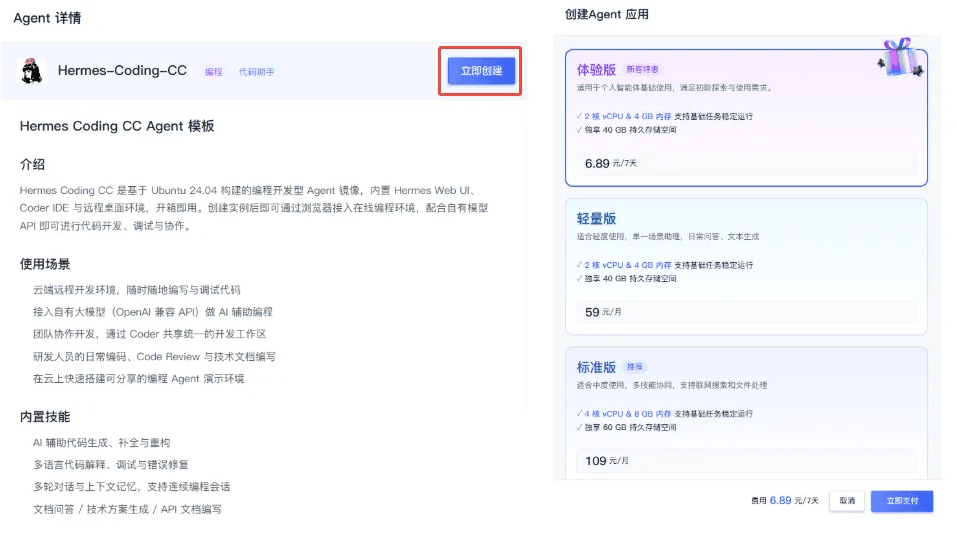Click 费用 6.89 元/7天 total in footer
Viewport: 956px width, 538px height.
785,501
